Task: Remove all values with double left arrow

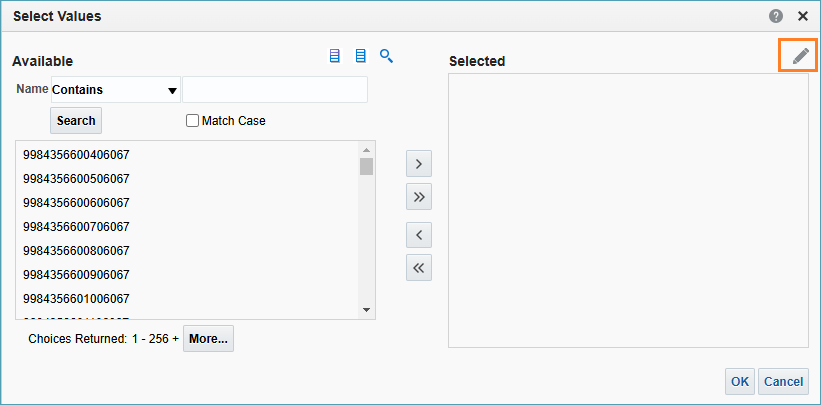Action: coord(419,268)
